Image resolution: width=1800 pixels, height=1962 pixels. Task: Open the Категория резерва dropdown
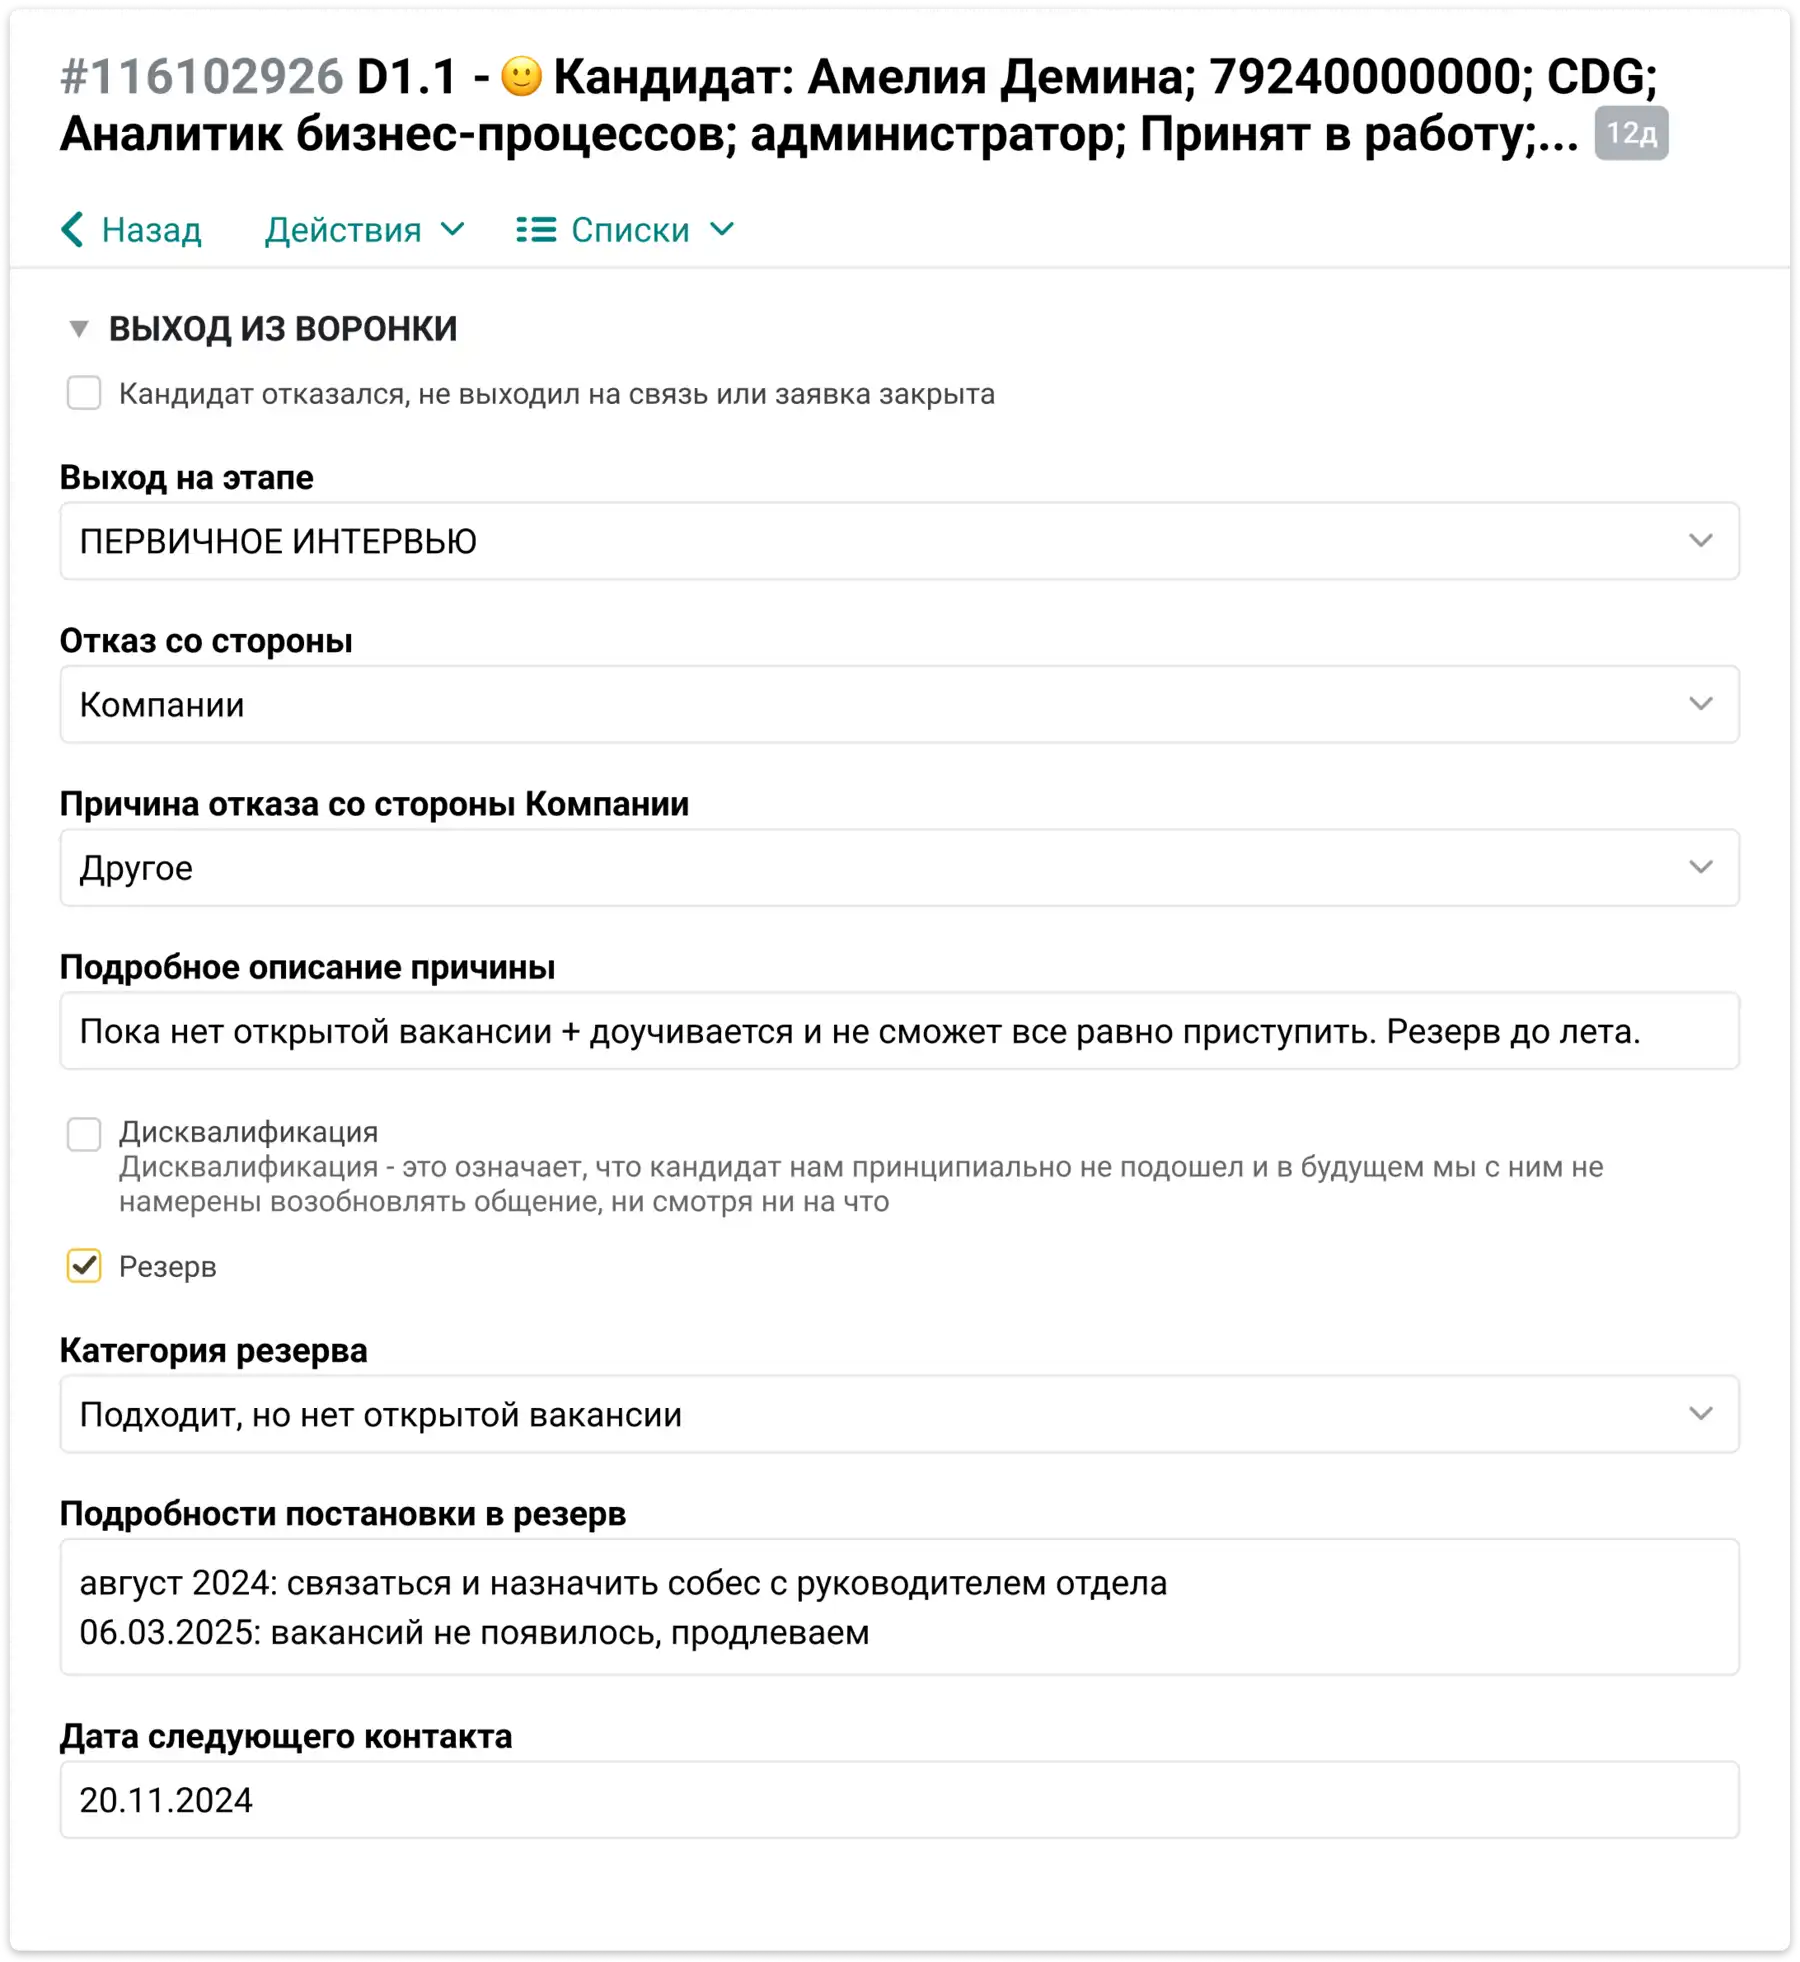pyautogui.click(x=899, y=1414)
